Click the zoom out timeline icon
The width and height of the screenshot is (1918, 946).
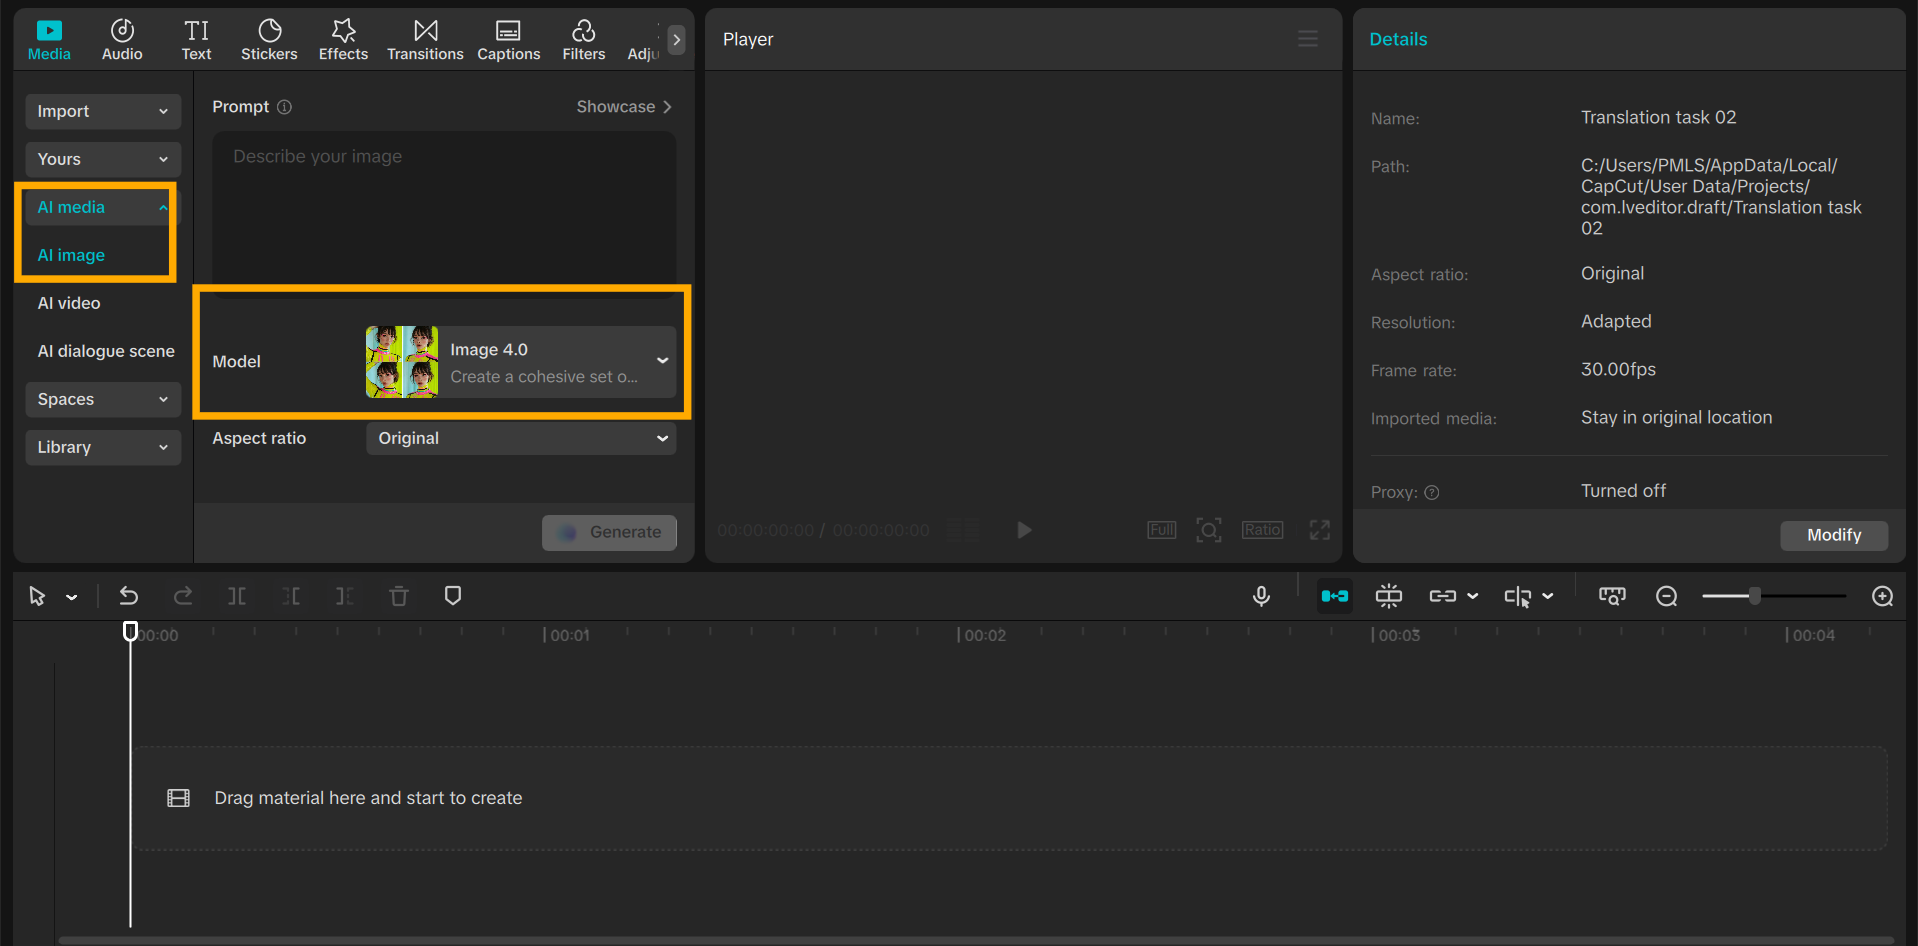click(x=1666, y=596)
